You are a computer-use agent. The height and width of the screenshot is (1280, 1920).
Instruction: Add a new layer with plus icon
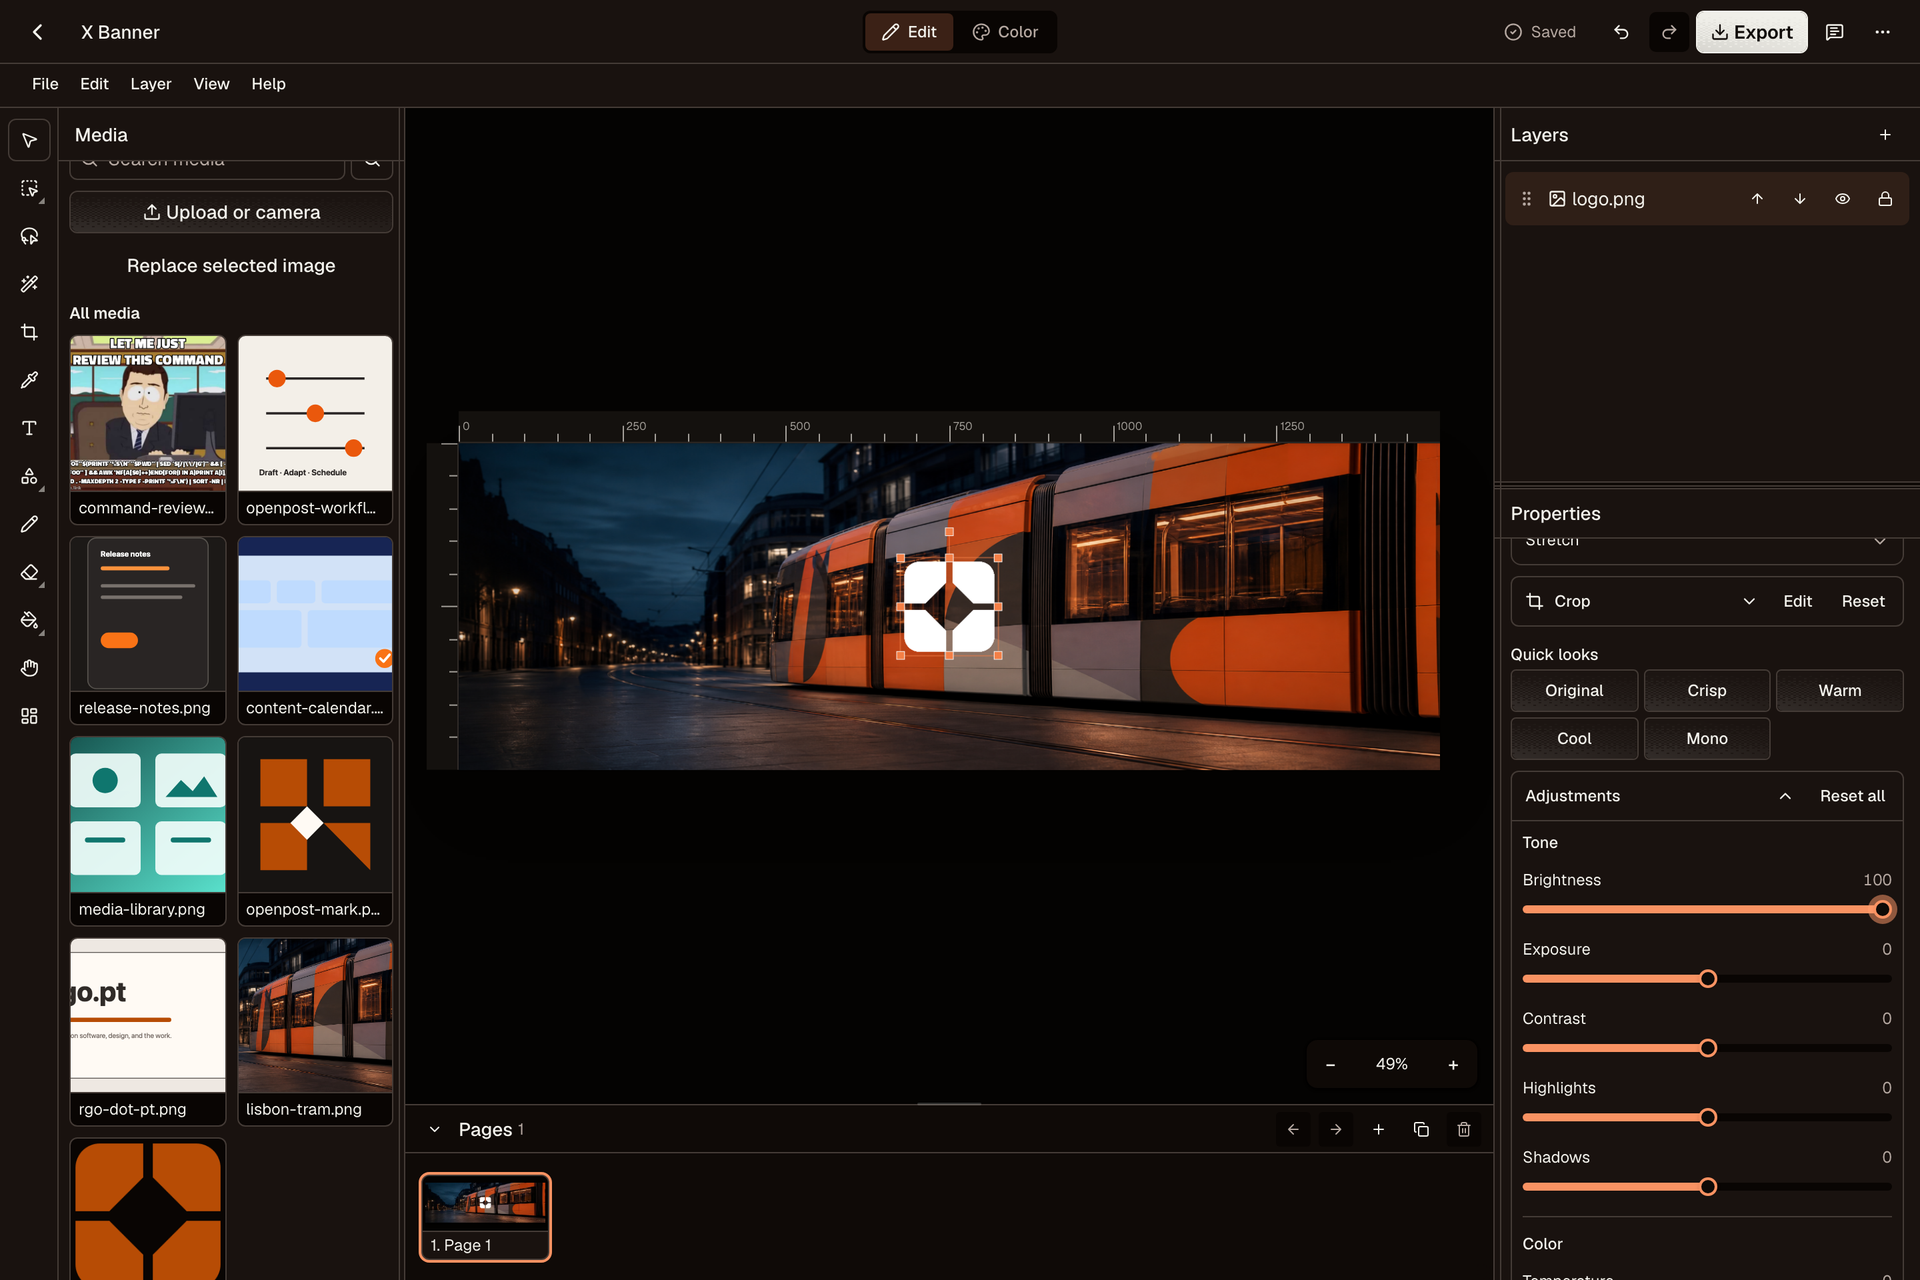1885,135
